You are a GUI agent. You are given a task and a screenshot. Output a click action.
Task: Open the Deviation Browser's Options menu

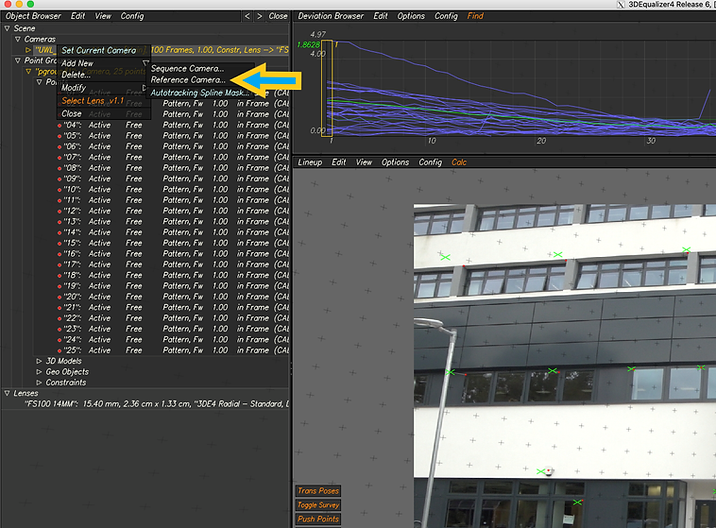[411, 16]
